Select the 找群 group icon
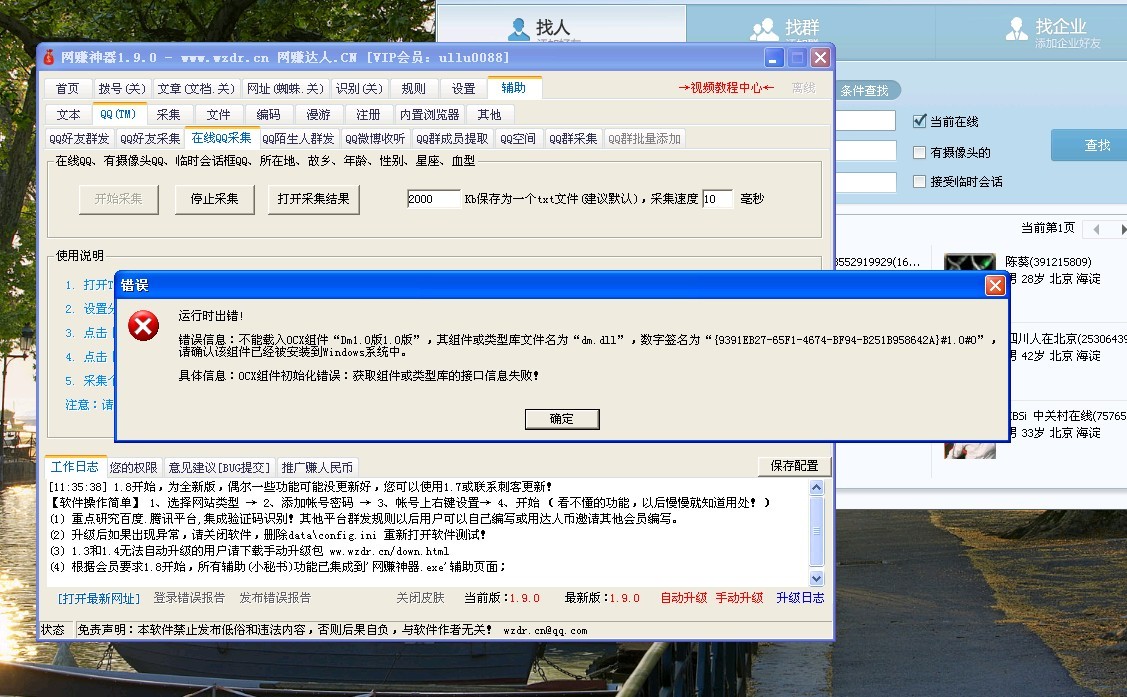Screen dimensions: 1127x697 pyautogui.click(x=764, y=28)
